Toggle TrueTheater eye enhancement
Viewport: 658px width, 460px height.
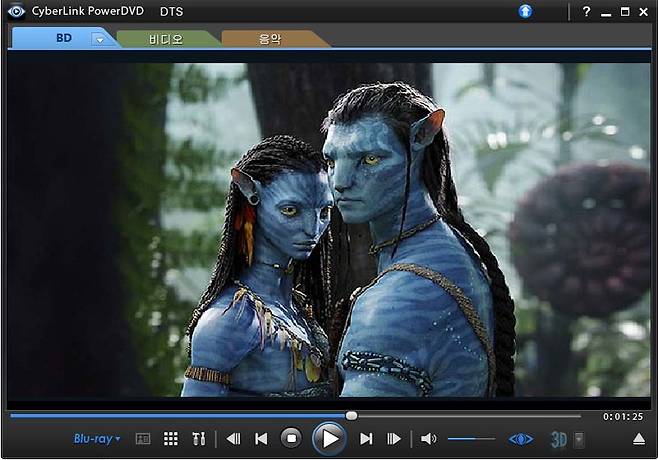[521, 438]
